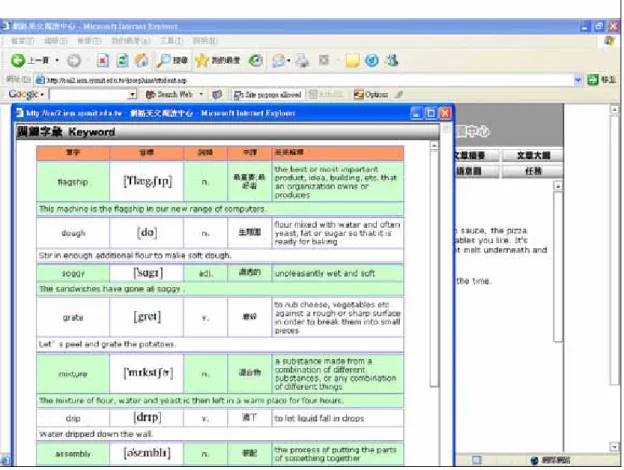This screenshot has width=624, height=470.
Task: Click the Windows flag logo in menu bar
Action: [609, 41]
